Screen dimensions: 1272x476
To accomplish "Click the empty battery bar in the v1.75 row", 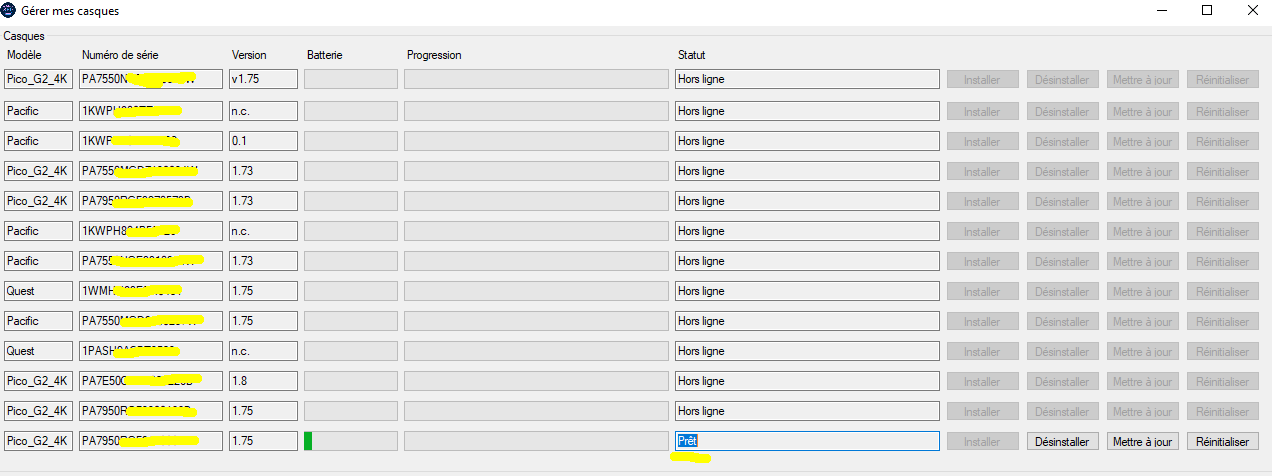I will point(351,79).
